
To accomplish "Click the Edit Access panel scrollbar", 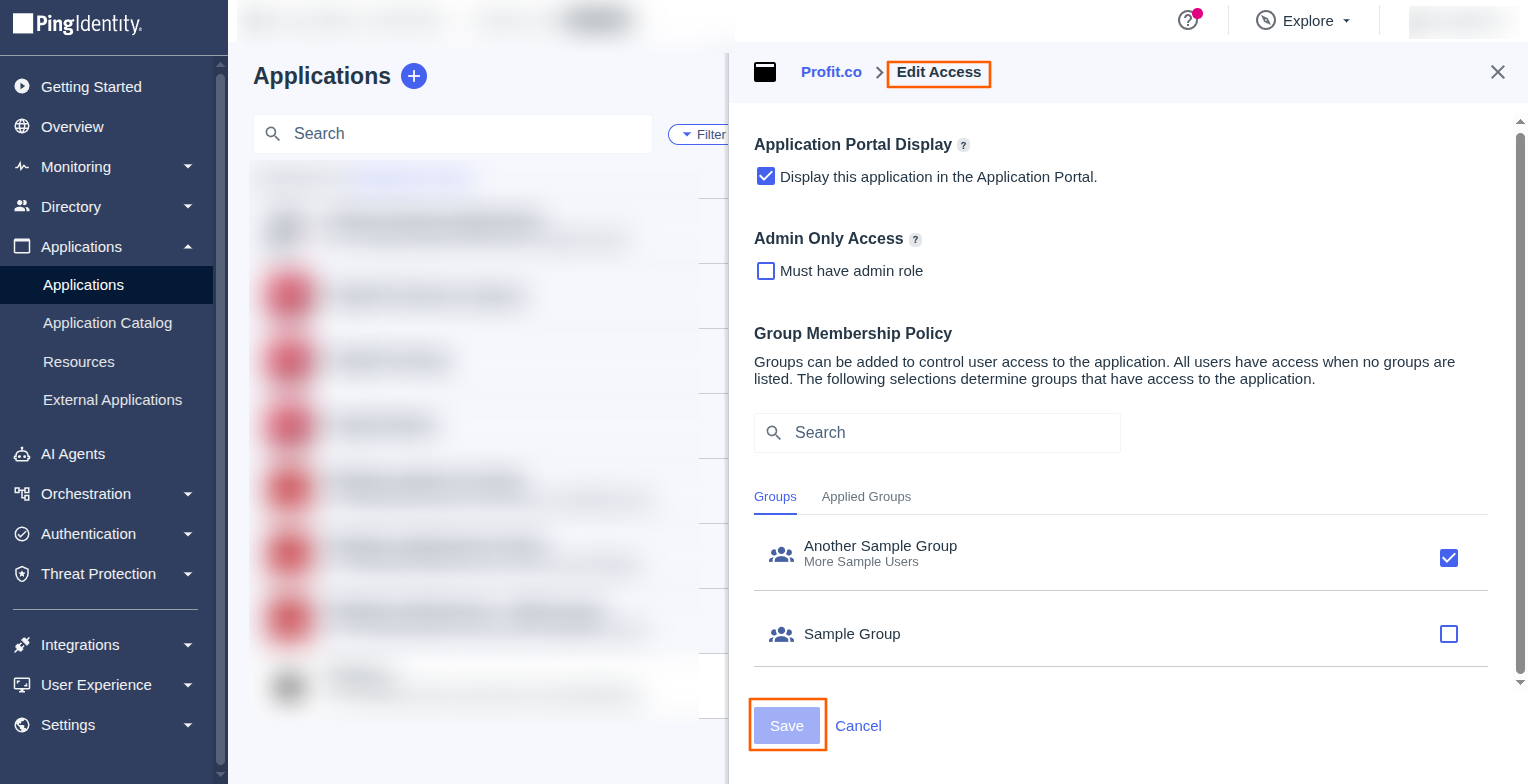I will [1520, 402].
